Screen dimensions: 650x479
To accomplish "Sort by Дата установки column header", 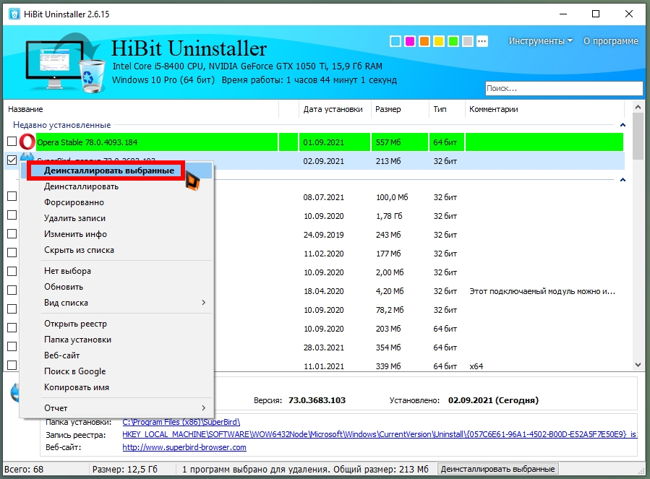I will [334, 109].
